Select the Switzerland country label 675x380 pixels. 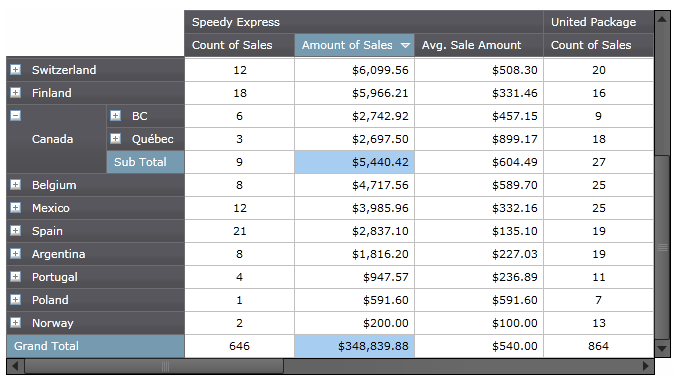(64, 70)
